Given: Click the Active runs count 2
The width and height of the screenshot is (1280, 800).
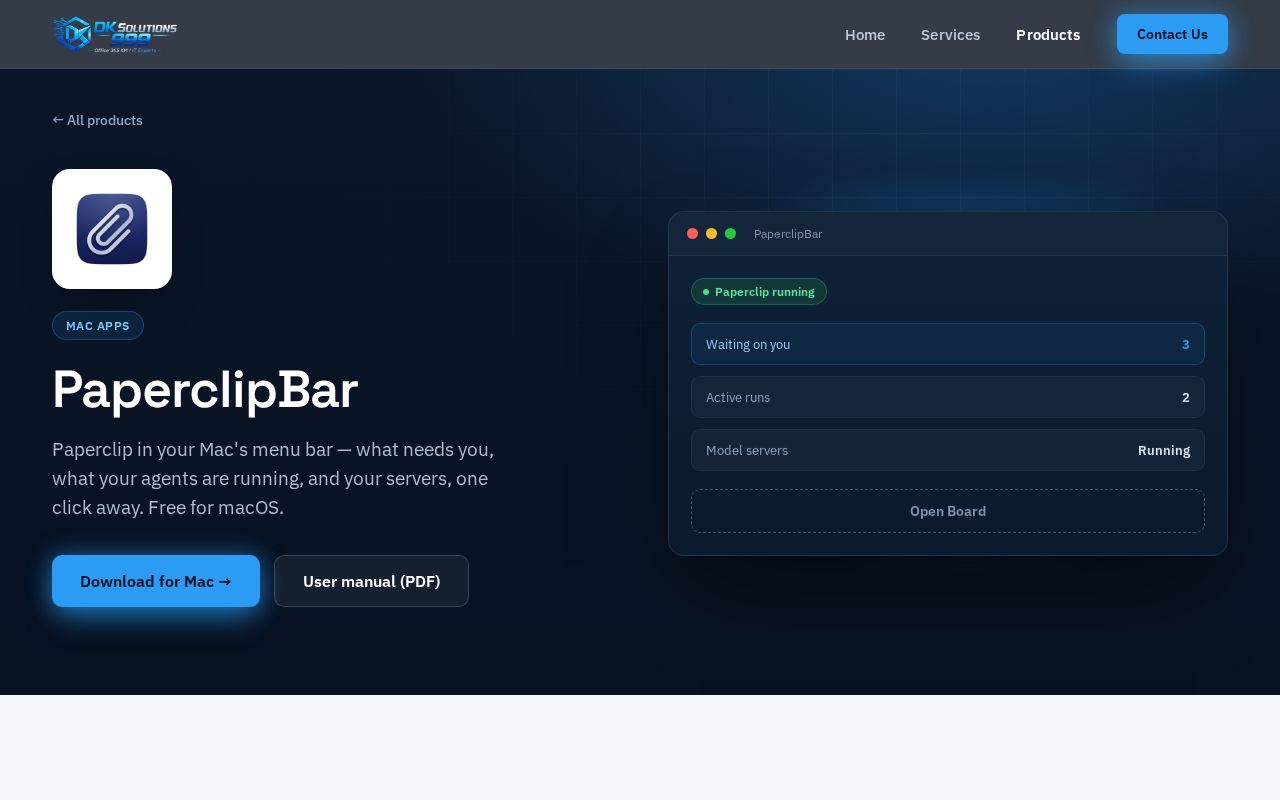Looking at the screenshot, I should 1186,397.
